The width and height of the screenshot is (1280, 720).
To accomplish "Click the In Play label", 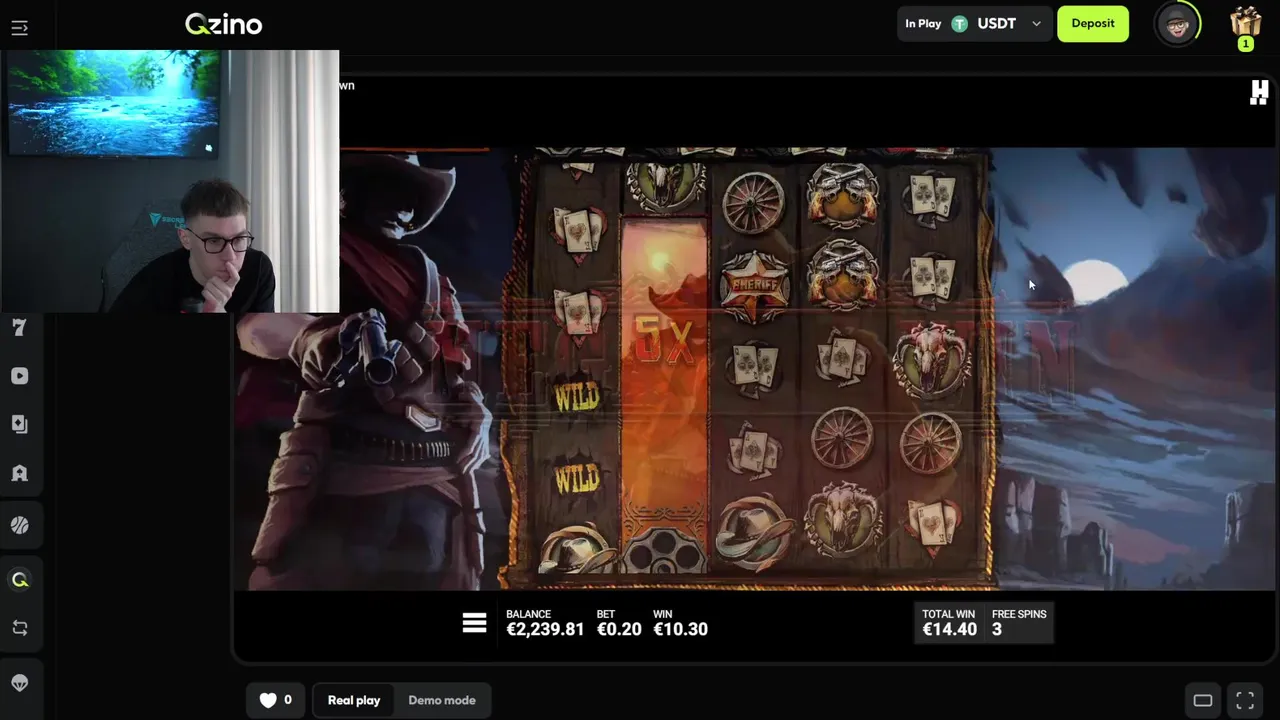I will [923, 24].
